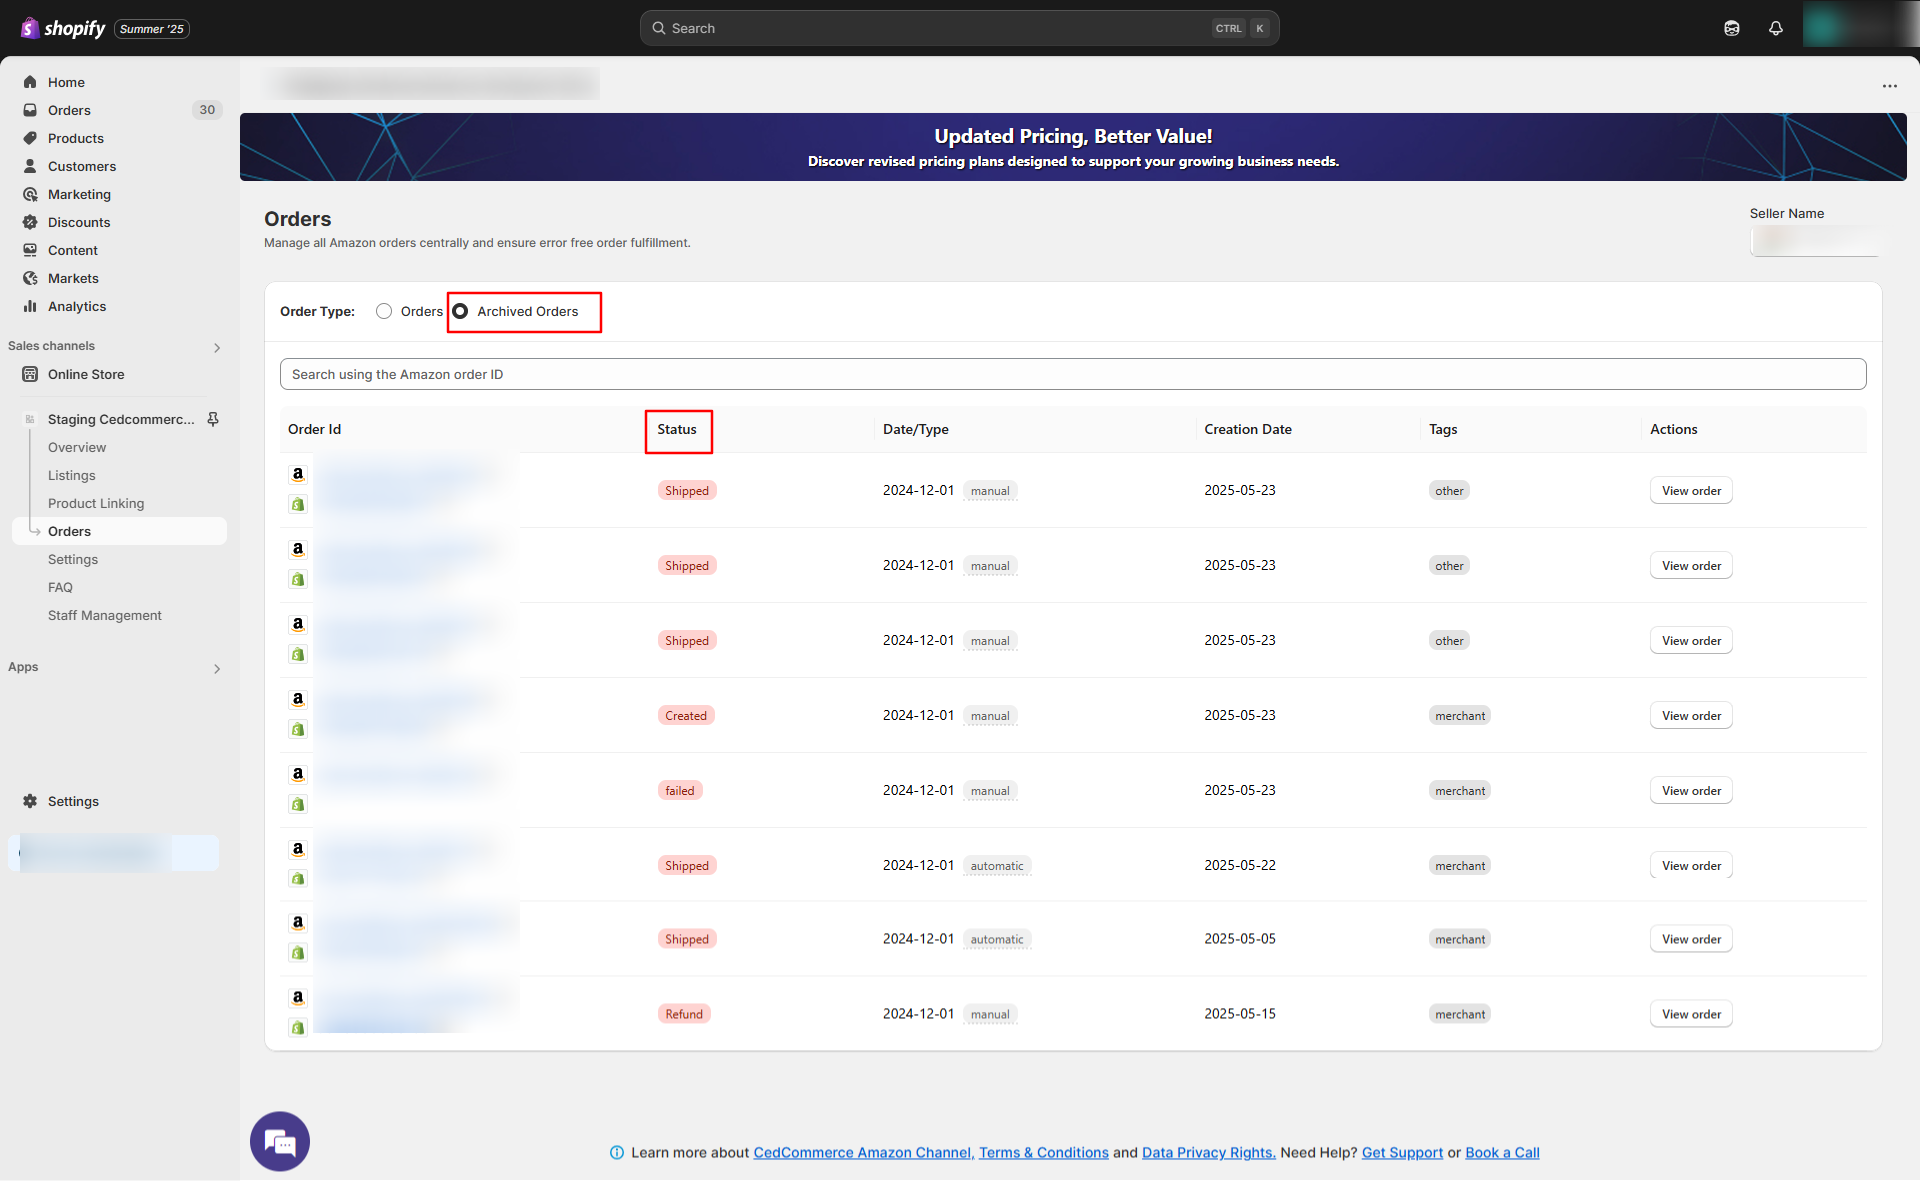
Task: Click the Tags column header
Action: [x=1443, y=429]
